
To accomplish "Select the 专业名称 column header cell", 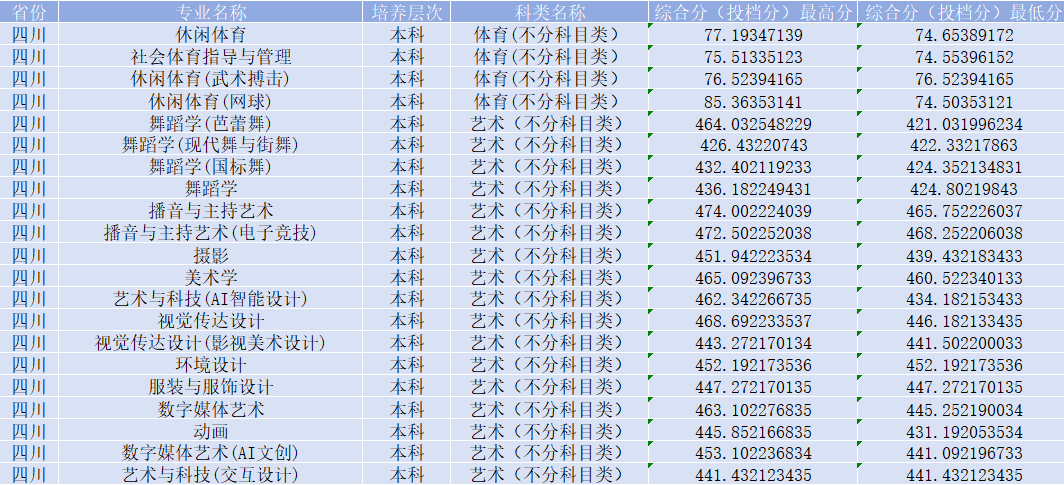I will pos(211,12).
